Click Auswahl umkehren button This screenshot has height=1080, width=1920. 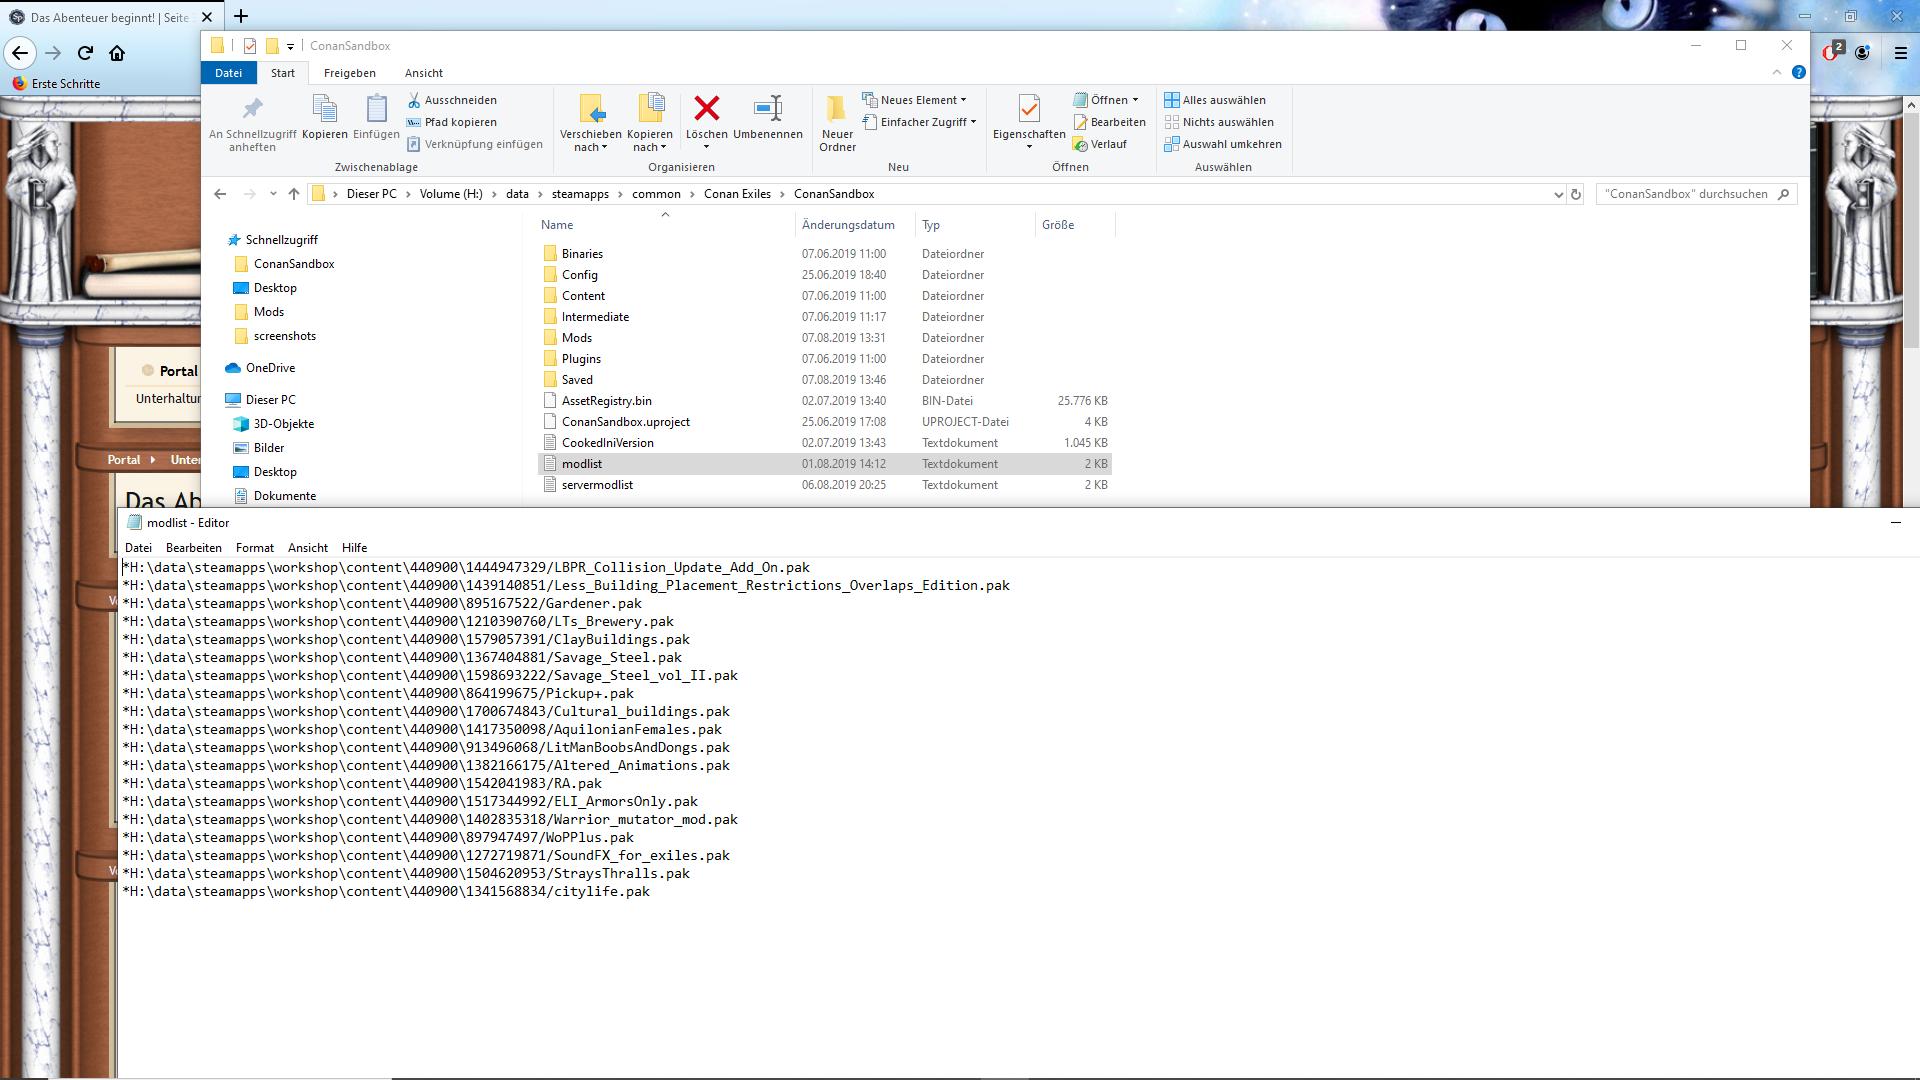[x=1222, y=144]
